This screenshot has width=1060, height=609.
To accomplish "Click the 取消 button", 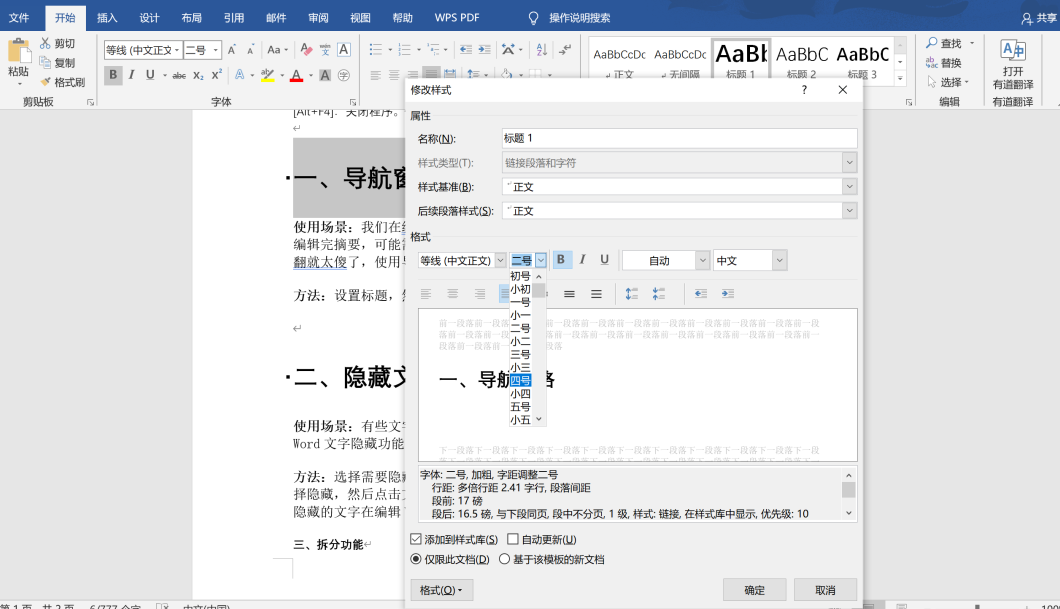I will (x=825, y=590).
